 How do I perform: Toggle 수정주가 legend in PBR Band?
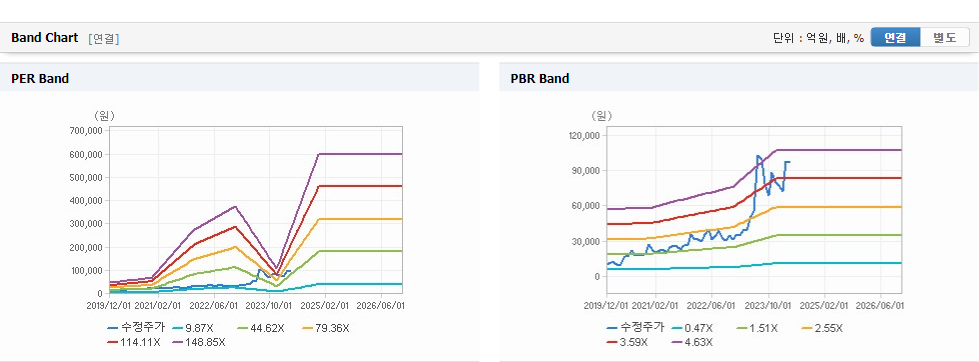click(636, 328)
